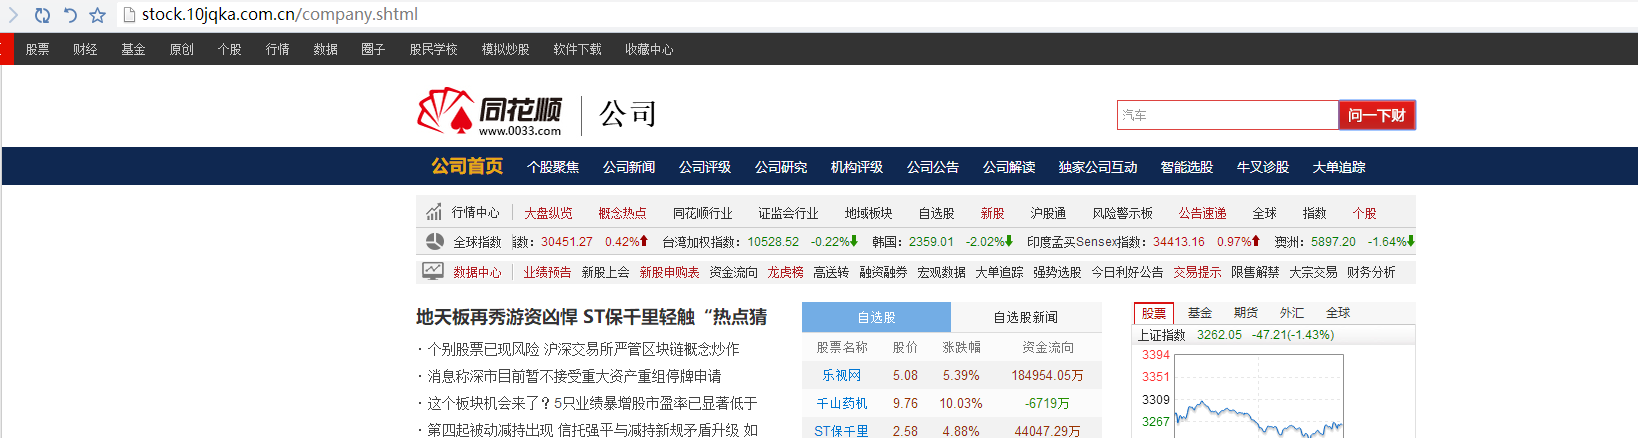The width and height of the screenshot is (1638, 438).
Task: Open 公司公告 navigation item
Action: 933,167
